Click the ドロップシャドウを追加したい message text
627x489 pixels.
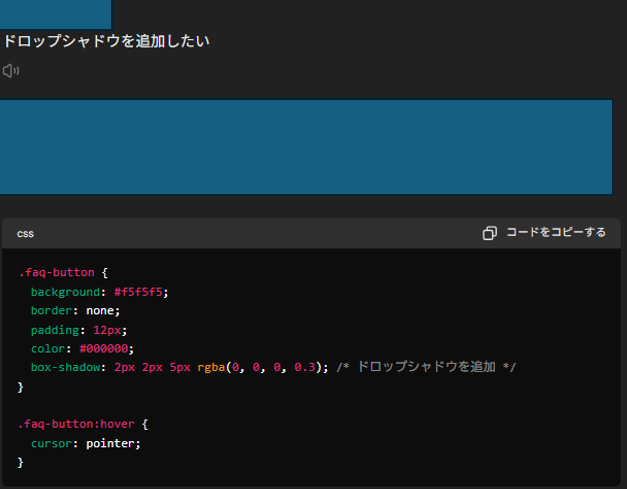tap(106, 41)
